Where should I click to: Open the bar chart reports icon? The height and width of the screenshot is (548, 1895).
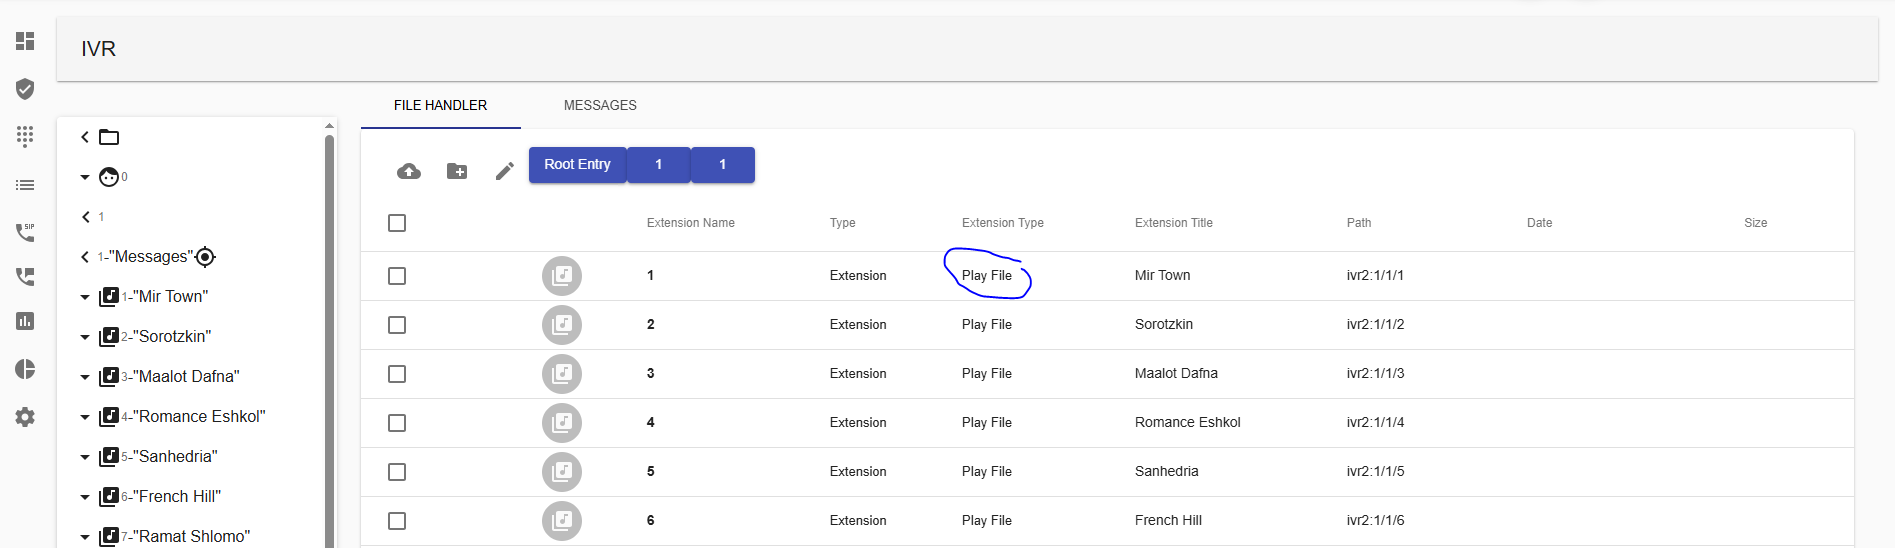coord(25,321)
